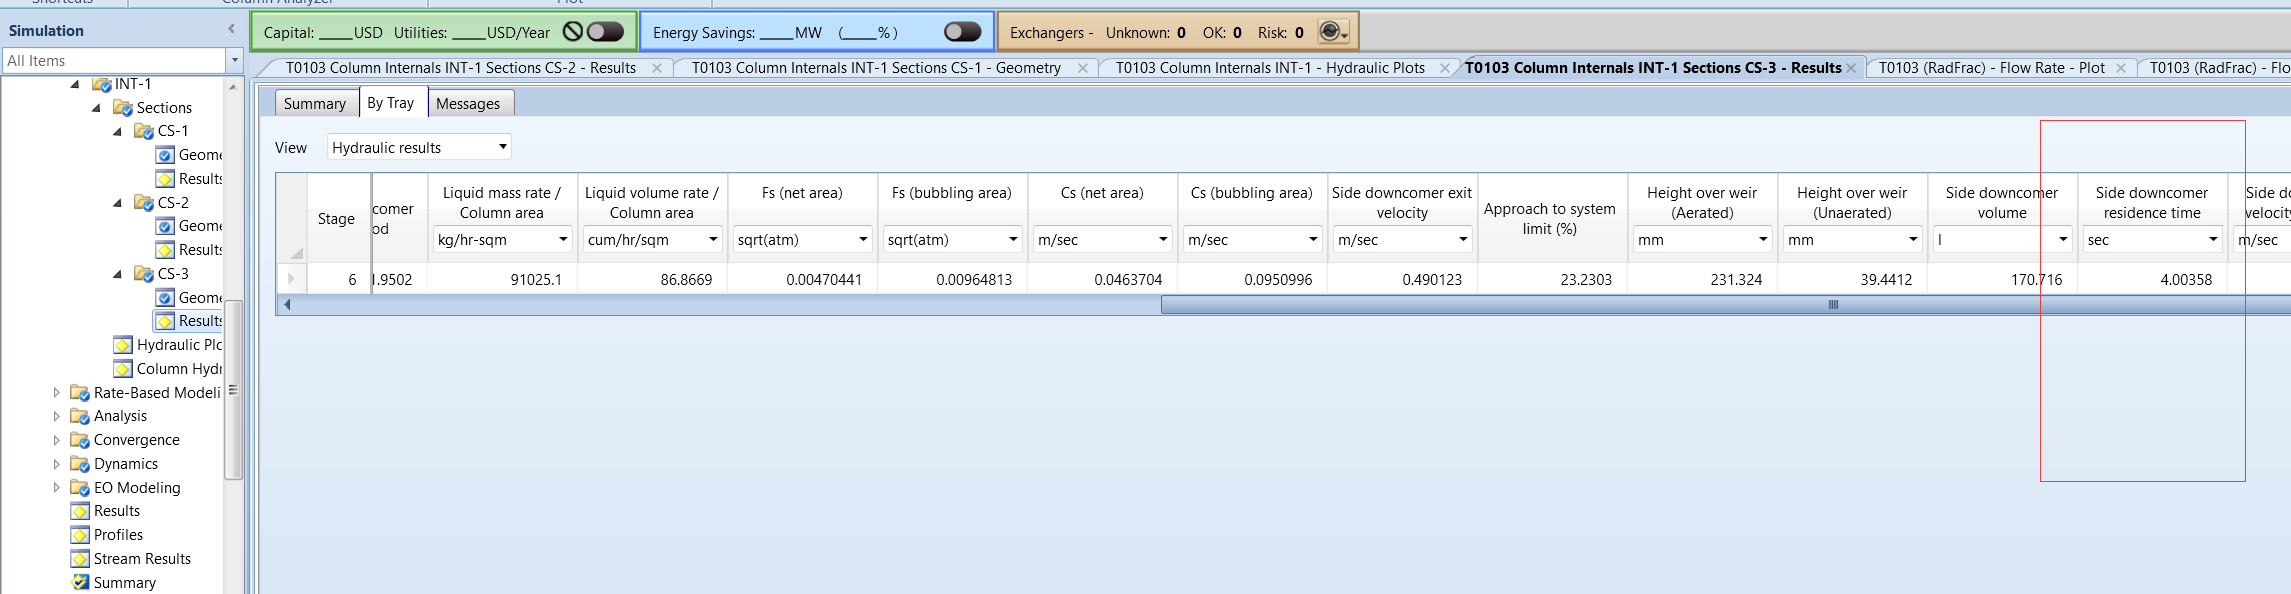2291x594 pixels.
Task: Open the Summary form in tree
Action: coord(114,583)
